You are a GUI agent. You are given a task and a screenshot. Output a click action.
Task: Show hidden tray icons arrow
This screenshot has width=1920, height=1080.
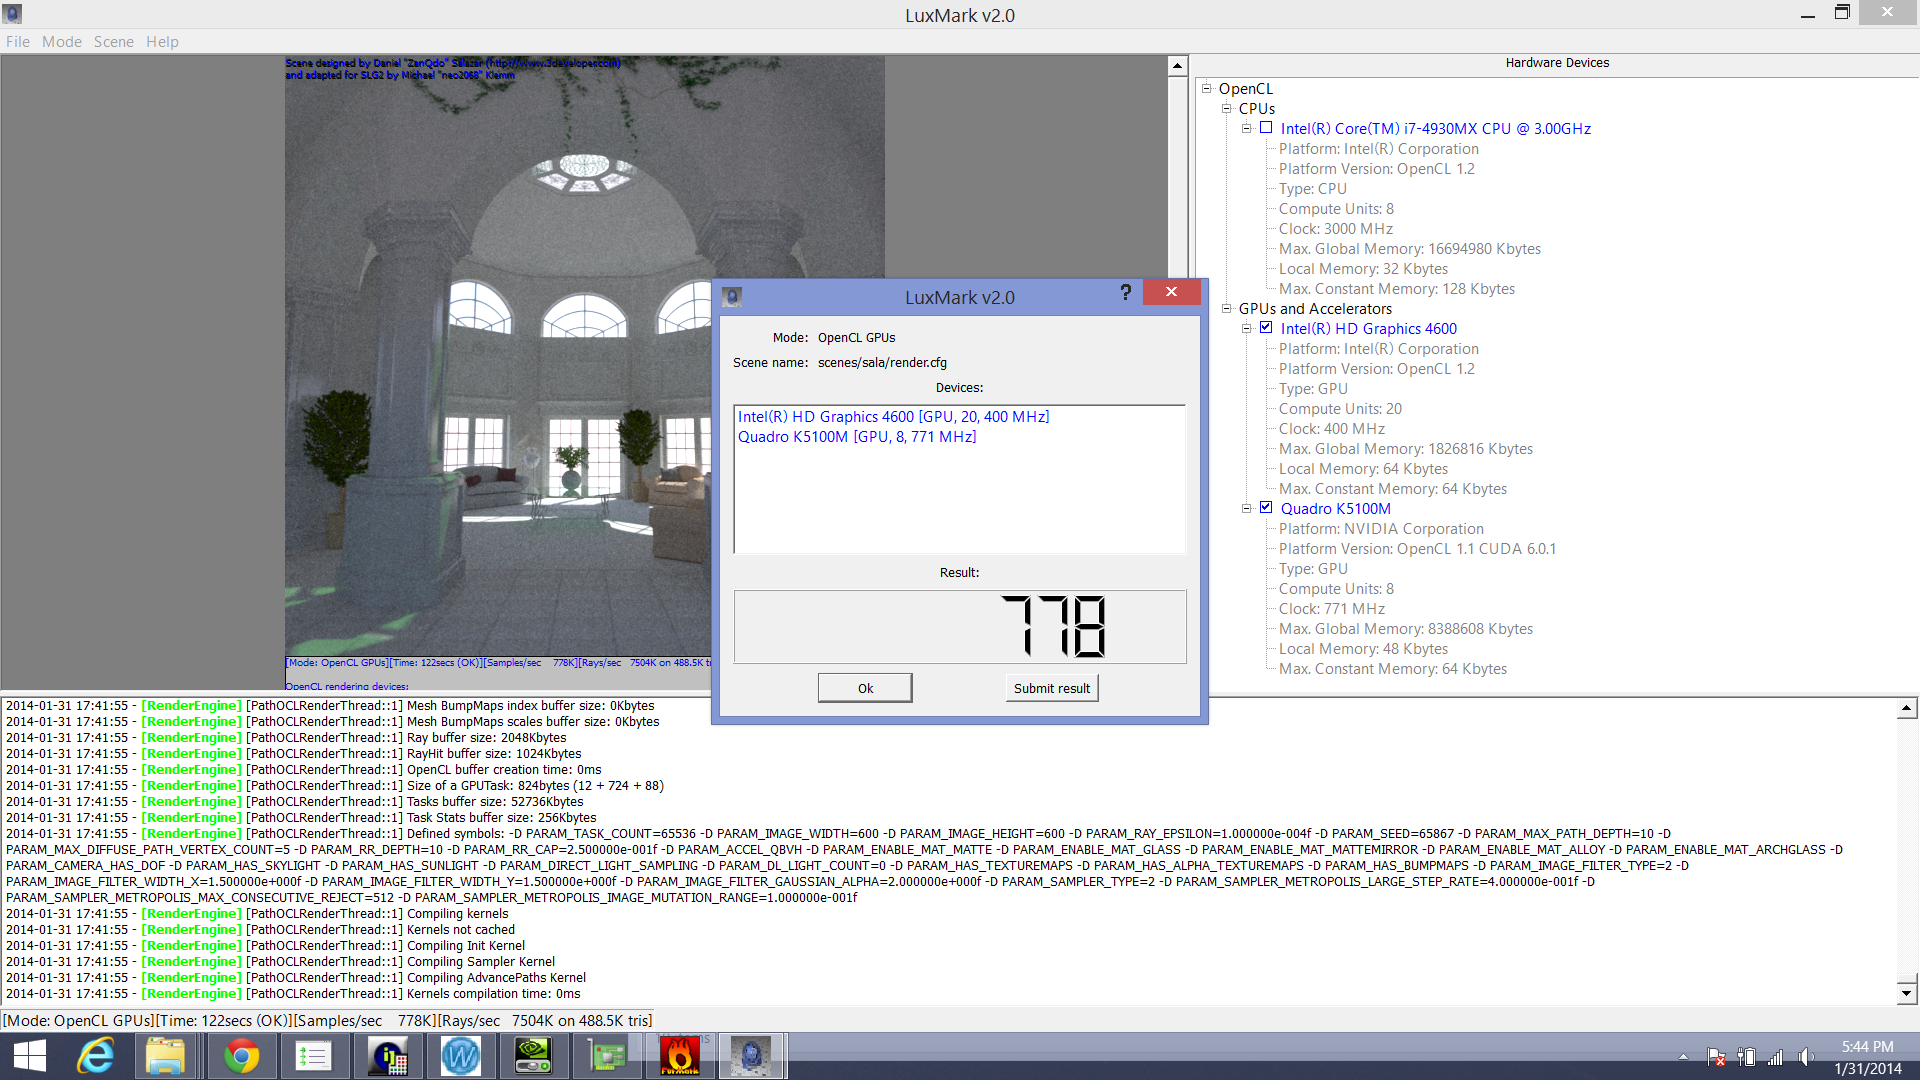point(1683,1057)
